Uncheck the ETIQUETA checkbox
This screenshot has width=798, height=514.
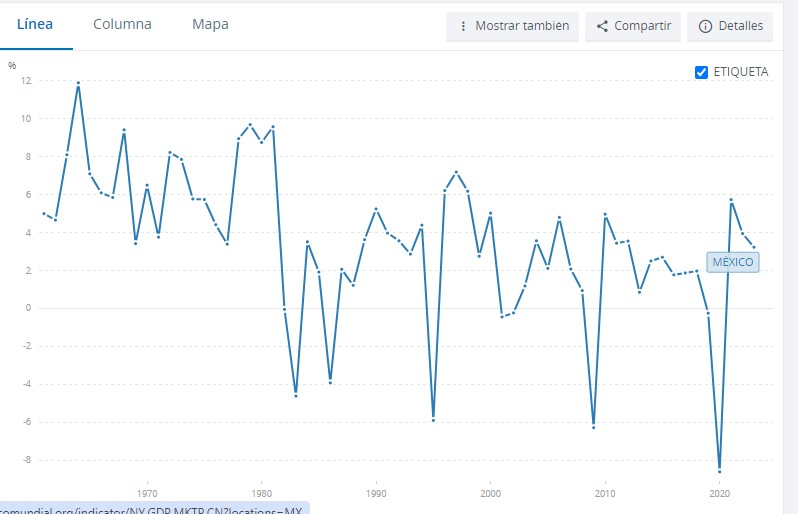(x=701, y=72)
